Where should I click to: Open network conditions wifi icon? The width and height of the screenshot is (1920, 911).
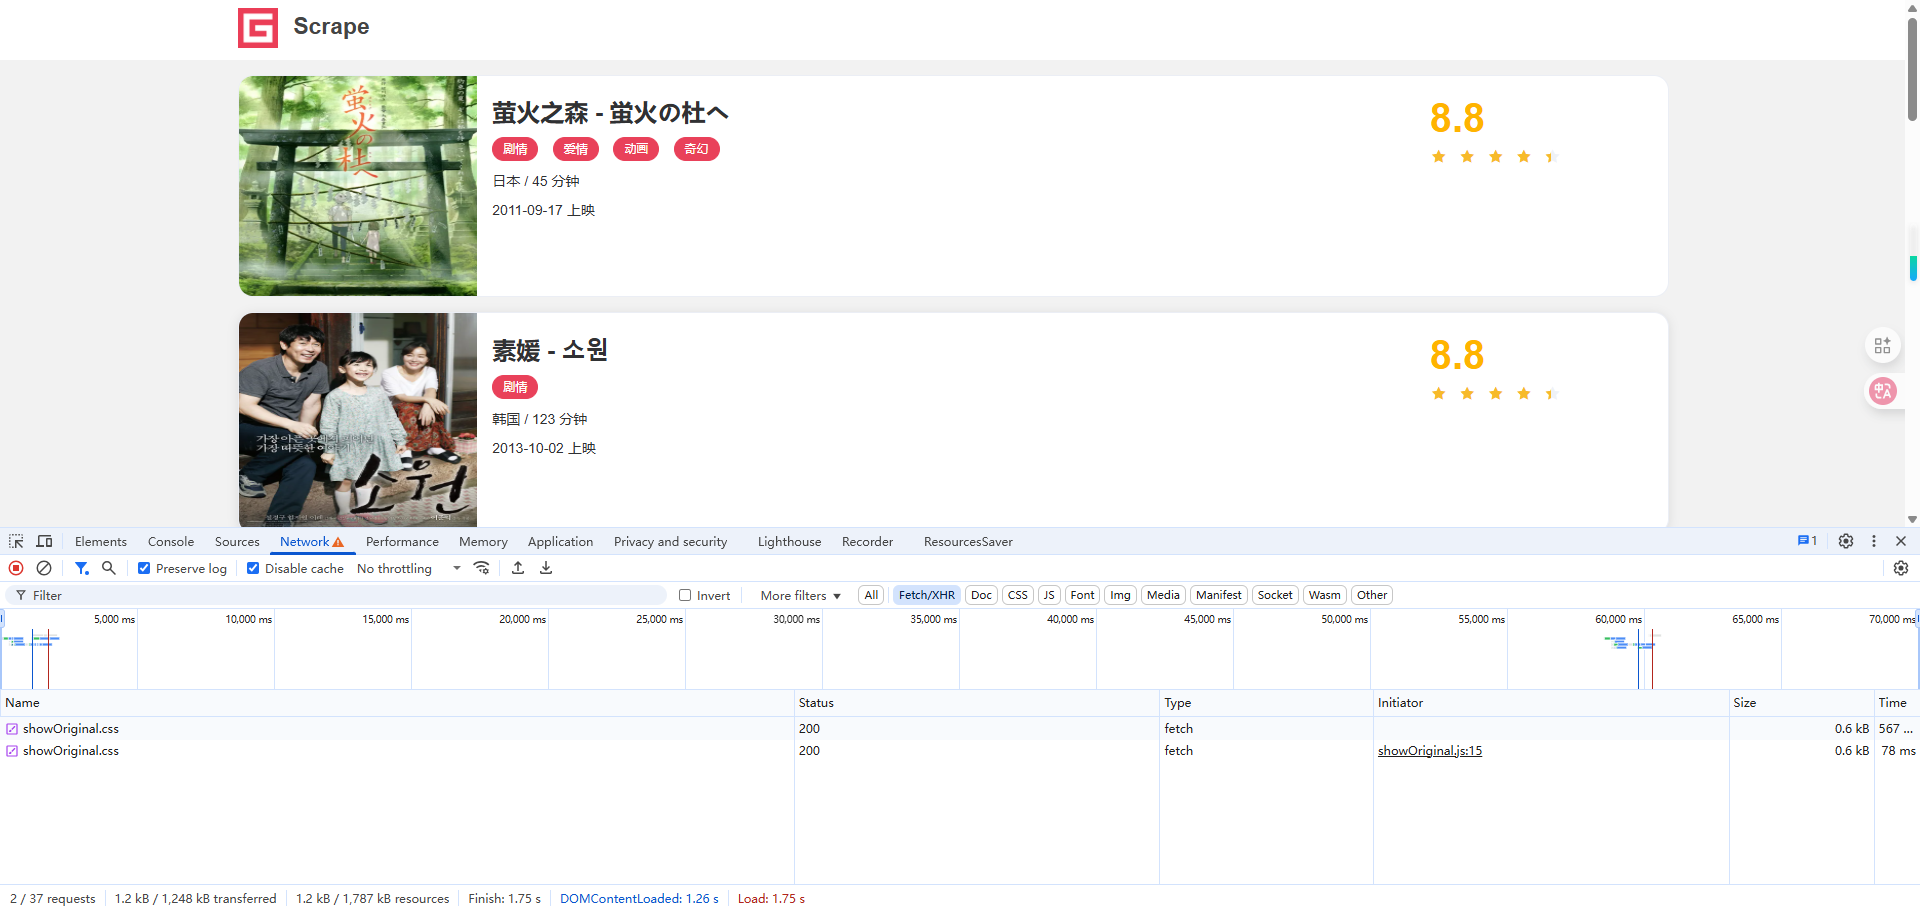coord(481,568)
